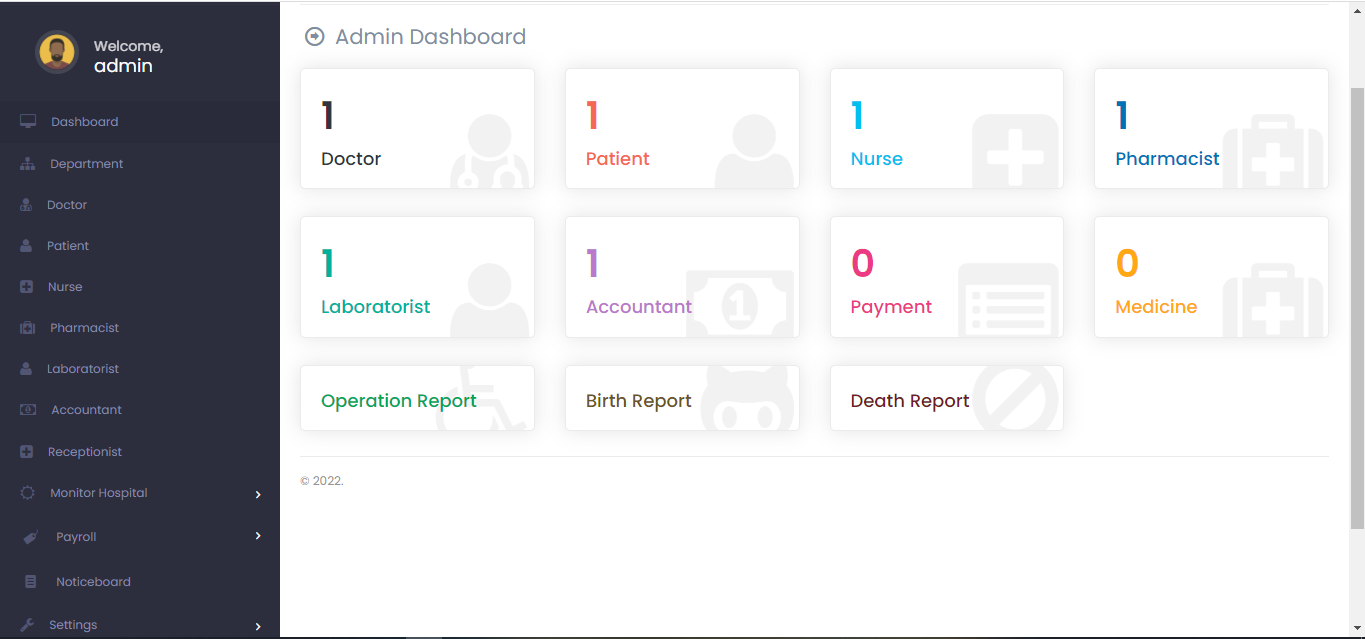This screenshot has width=1365, height=639.
Task: Open the Operation Report card
Action: point(417,399)
